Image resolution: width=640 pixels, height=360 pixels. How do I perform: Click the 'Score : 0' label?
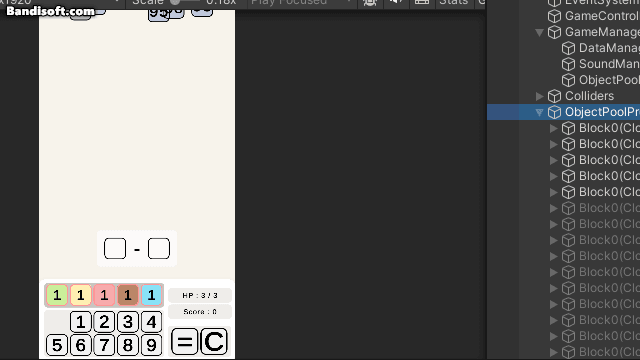click(200, 312)
